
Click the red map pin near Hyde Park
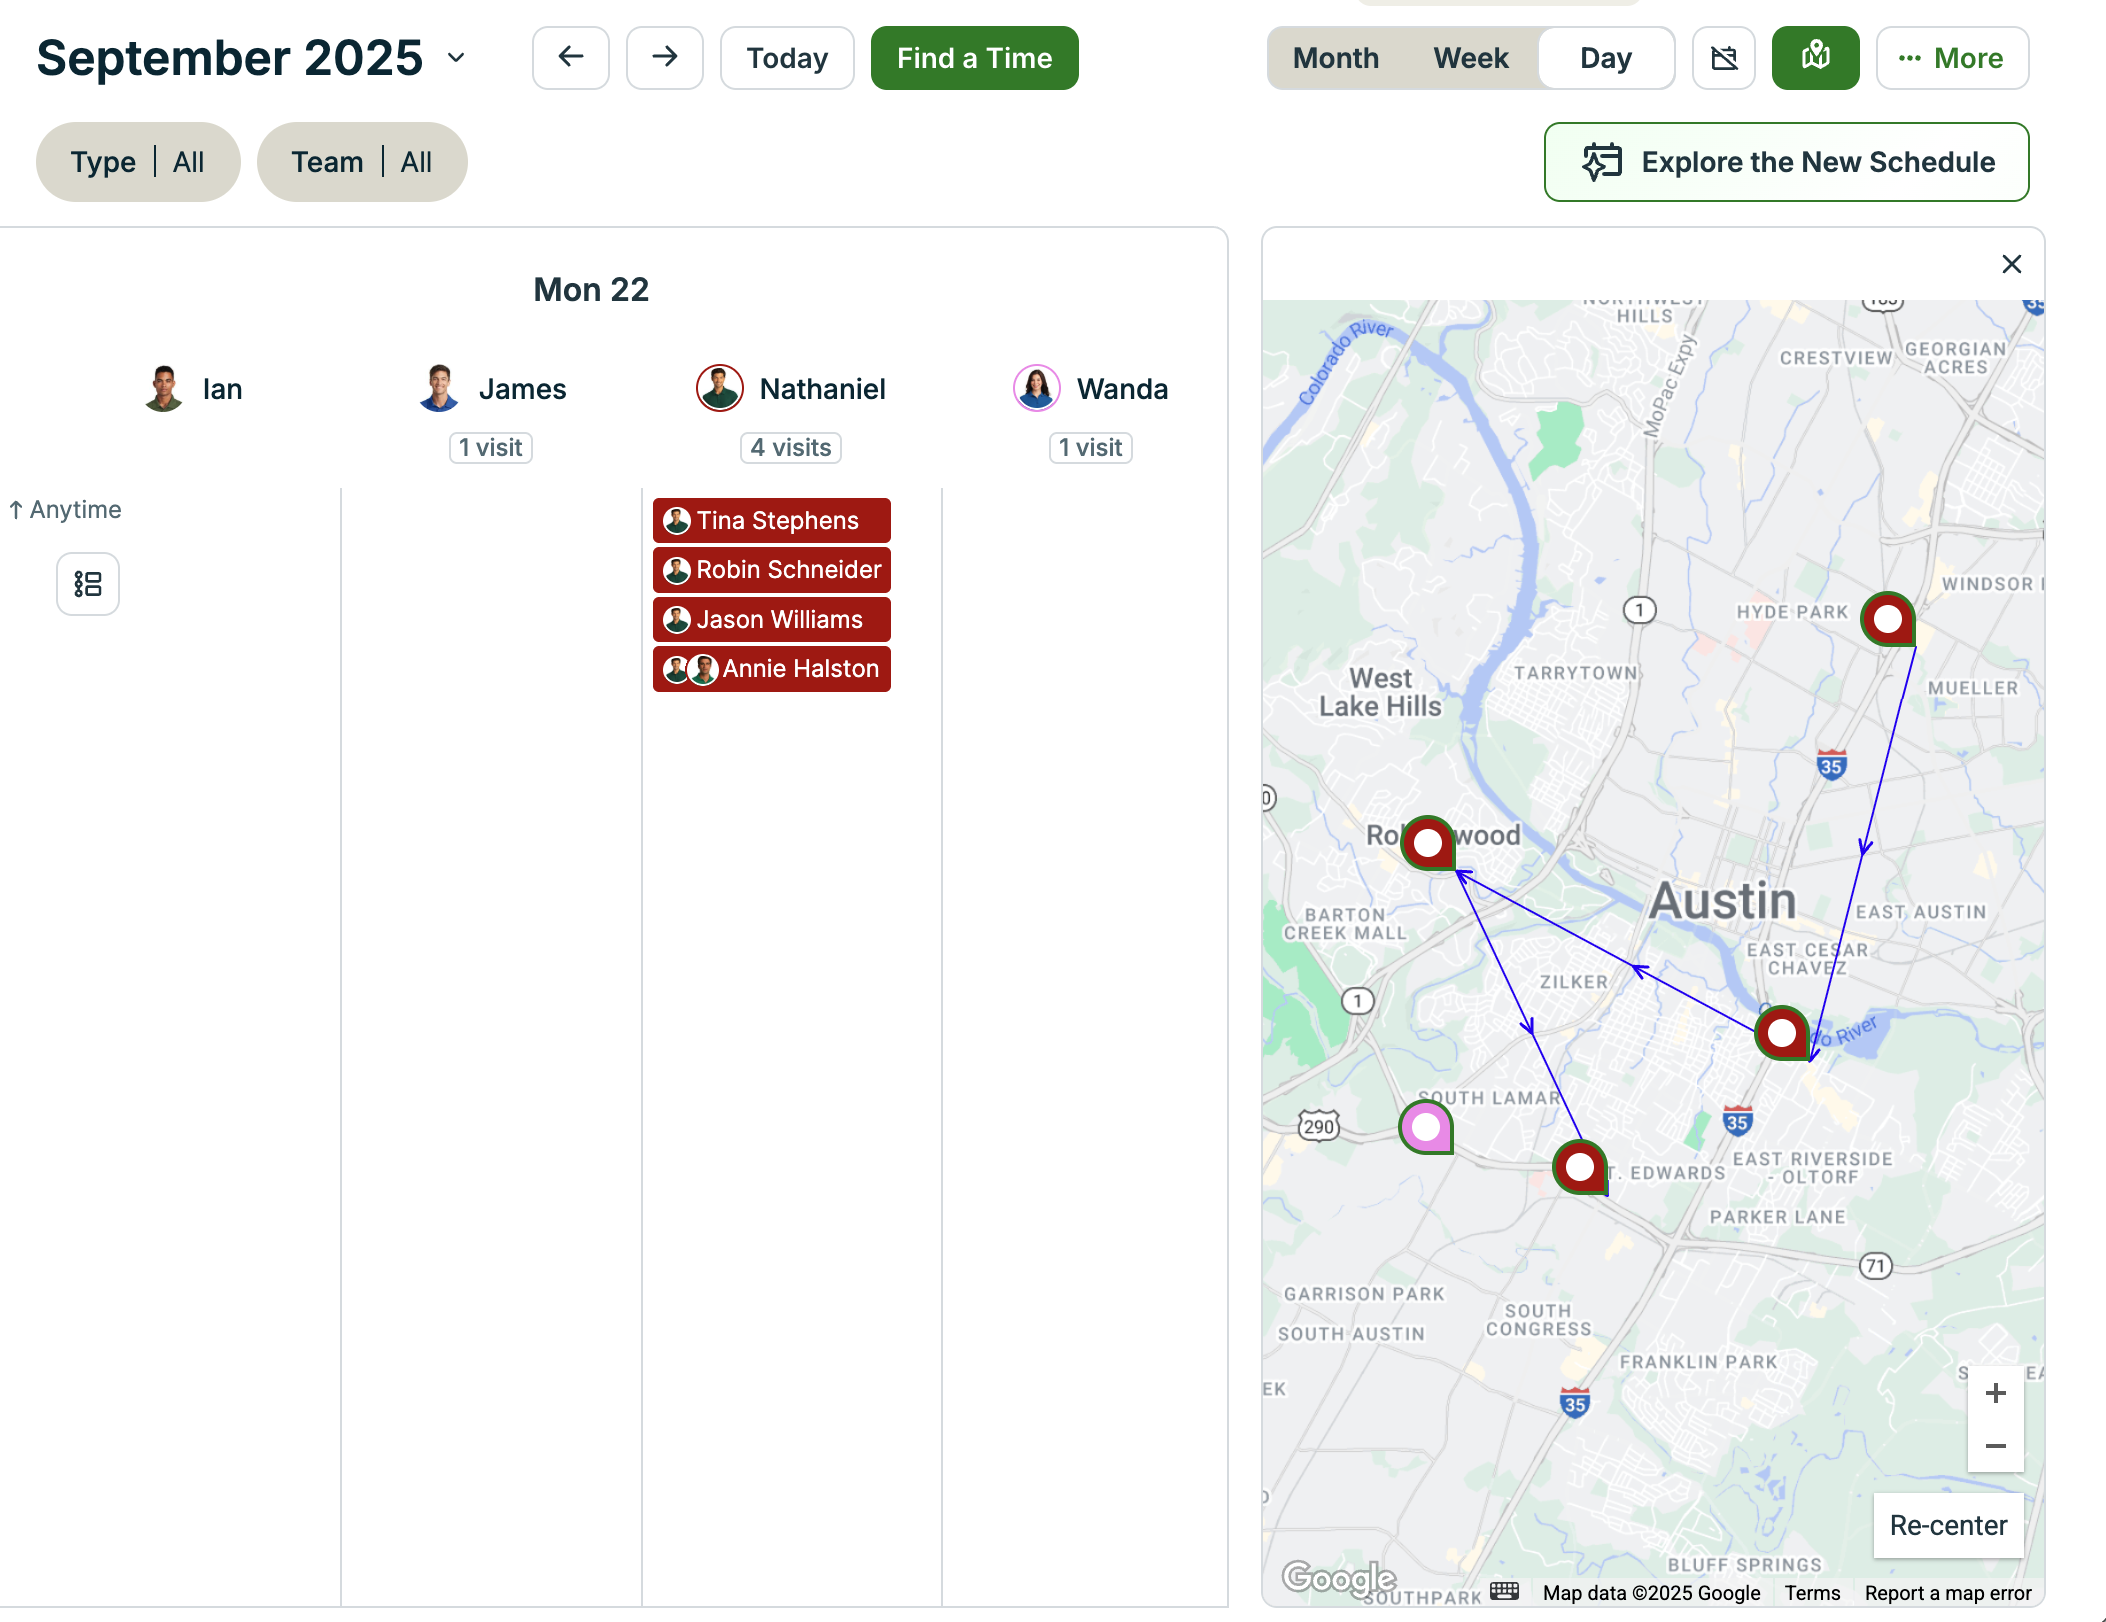(x=1887, y=619)
